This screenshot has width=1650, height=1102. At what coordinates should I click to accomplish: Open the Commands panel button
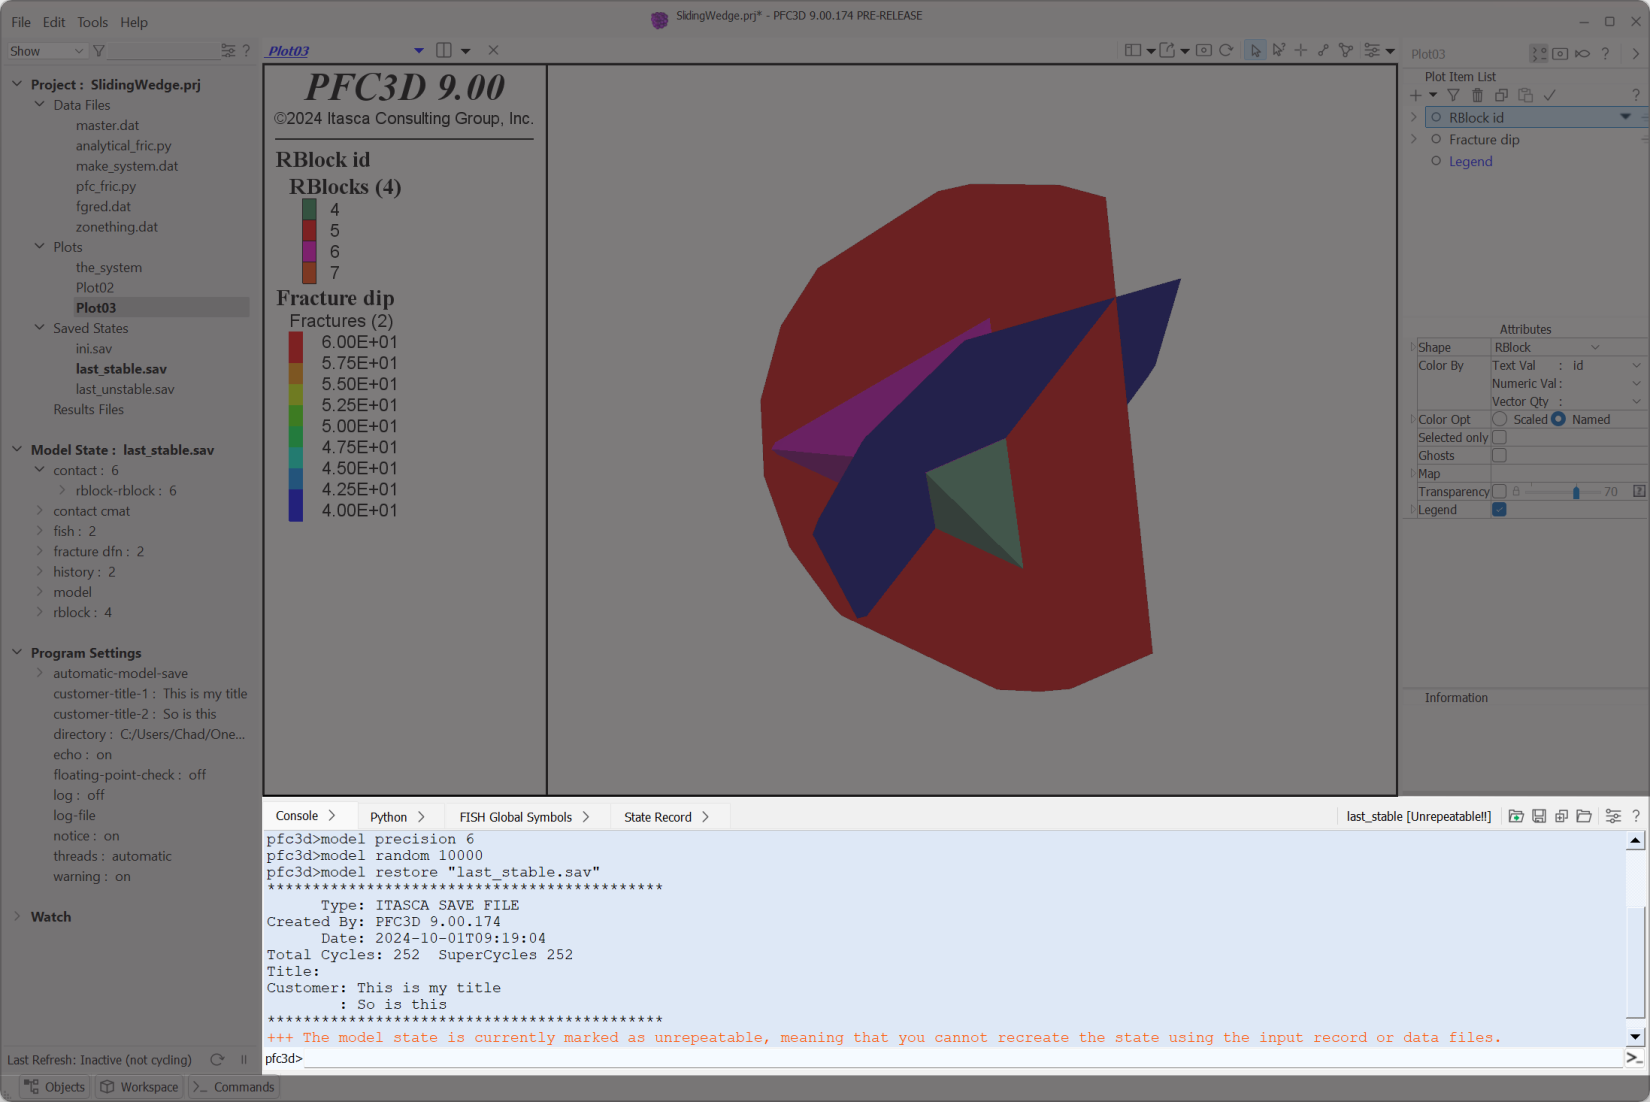click(x=233, y=1087)
